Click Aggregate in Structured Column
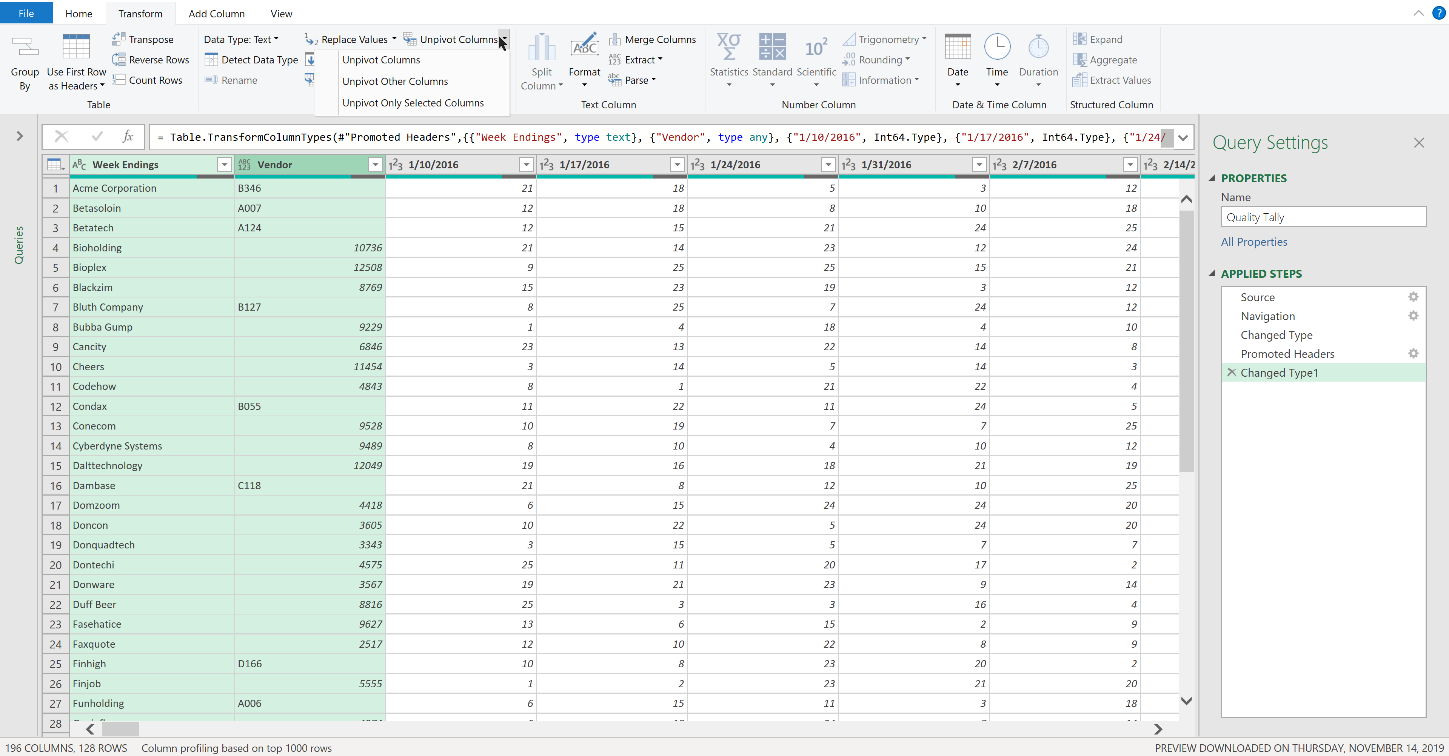Image resolution: width=1449 pixels, height=756 pixels. tap(1104, 60)
